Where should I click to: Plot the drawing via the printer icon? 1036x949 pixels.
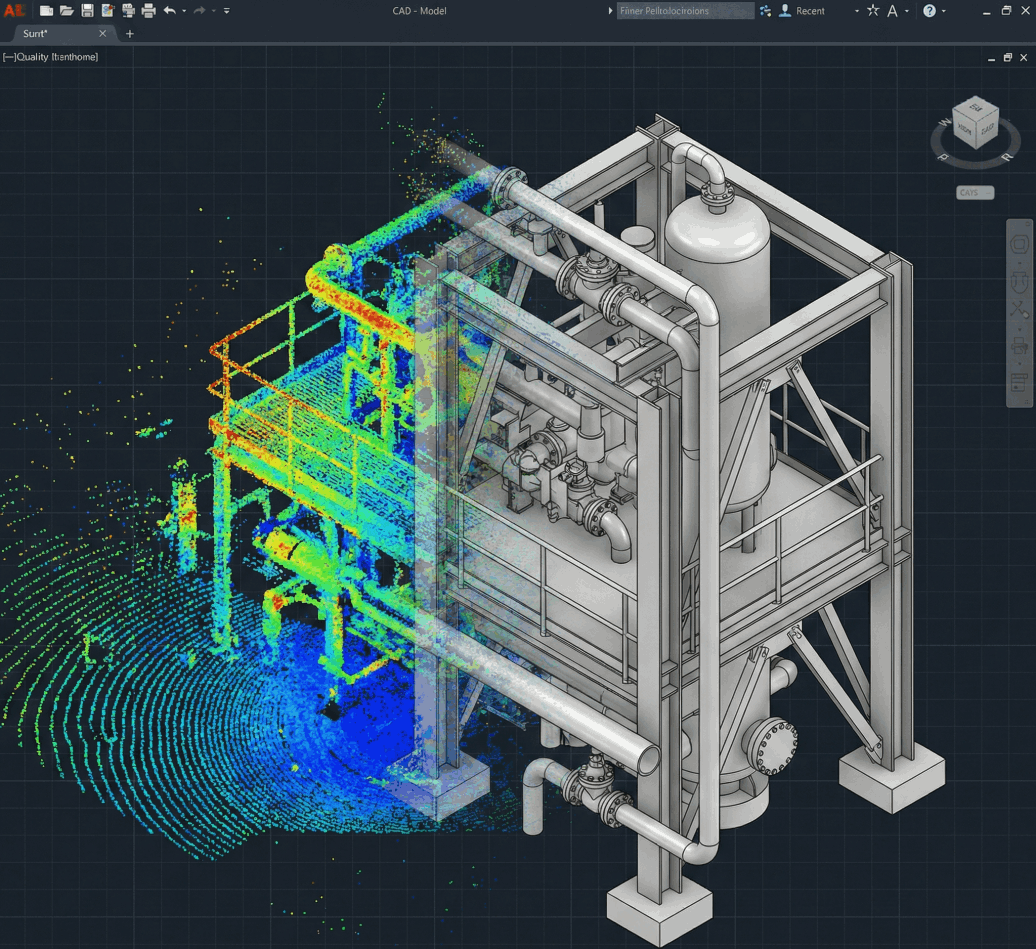[x=148, y=11]
